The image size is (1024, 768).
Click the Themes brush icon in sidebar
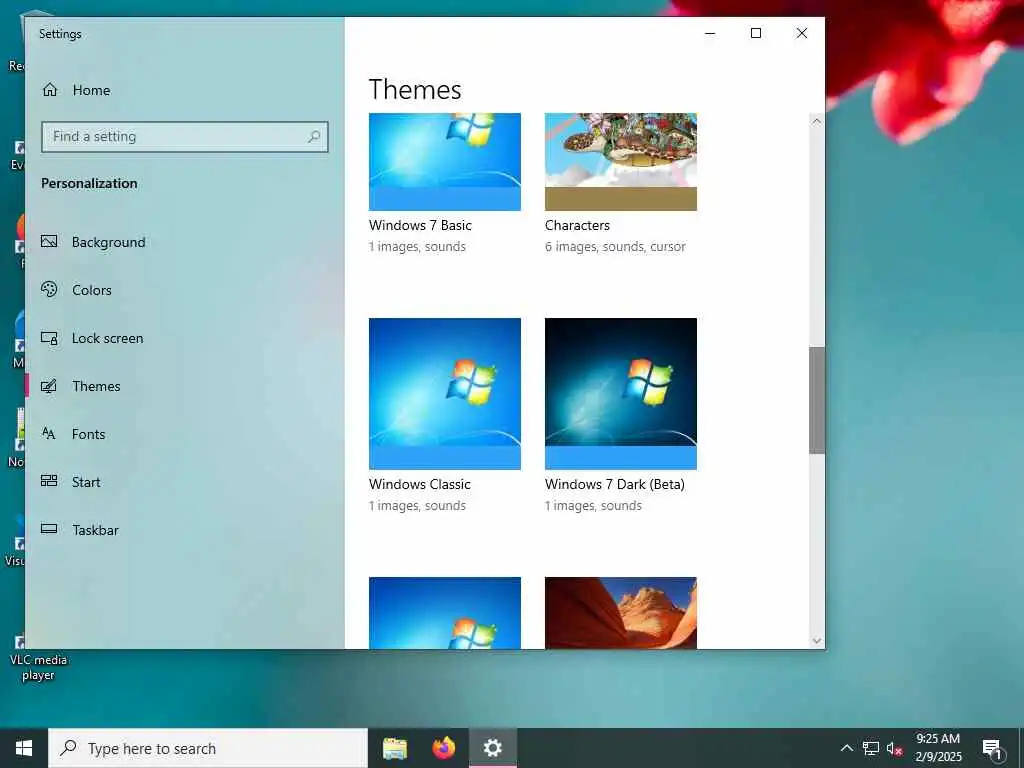[x=49, y=386]
